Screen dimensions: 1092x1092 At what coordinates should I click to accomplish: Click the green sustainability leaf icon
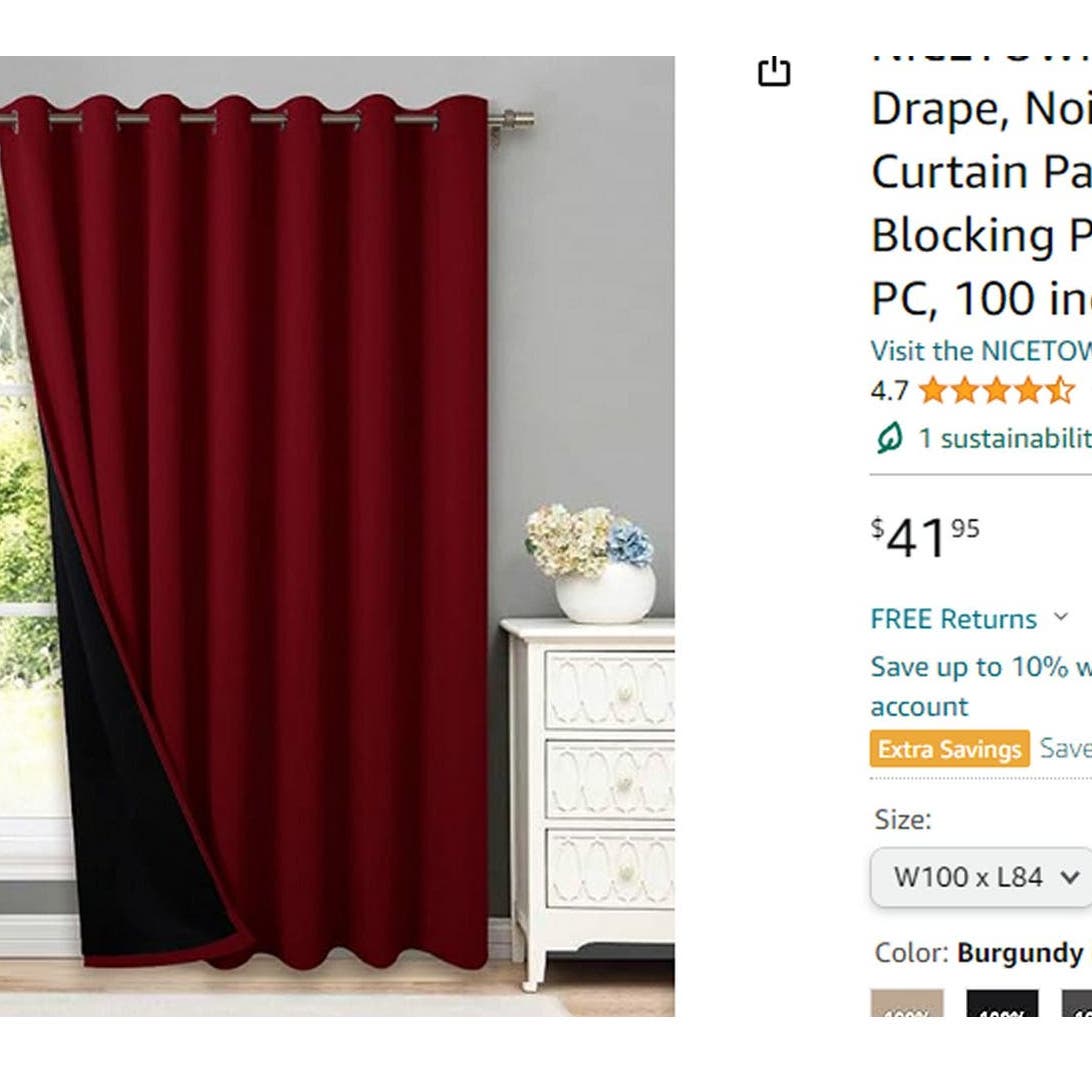[x=889, y=437]
